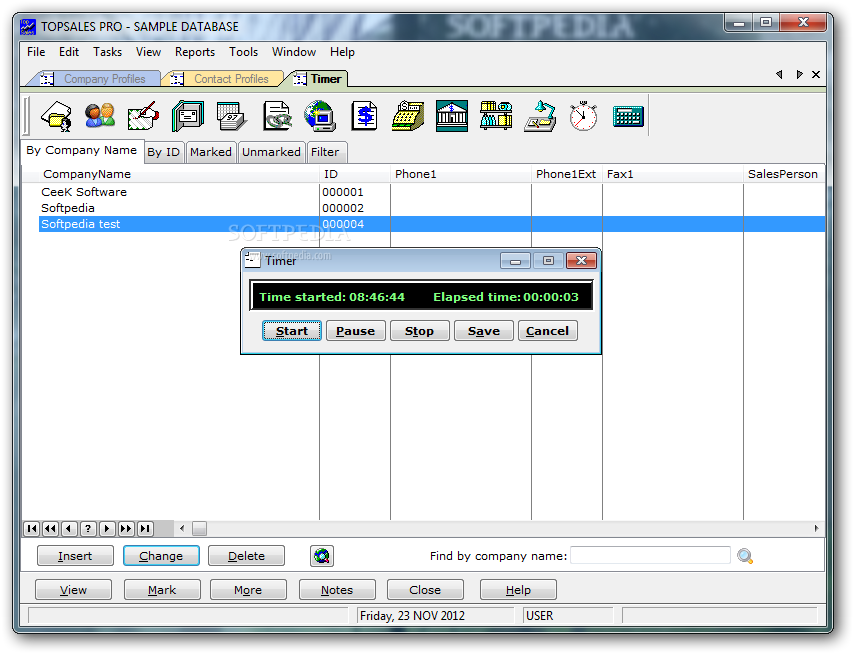This screenshot has height=654, width=854.
Task: Open the View menu
Action: click(148, 52)
